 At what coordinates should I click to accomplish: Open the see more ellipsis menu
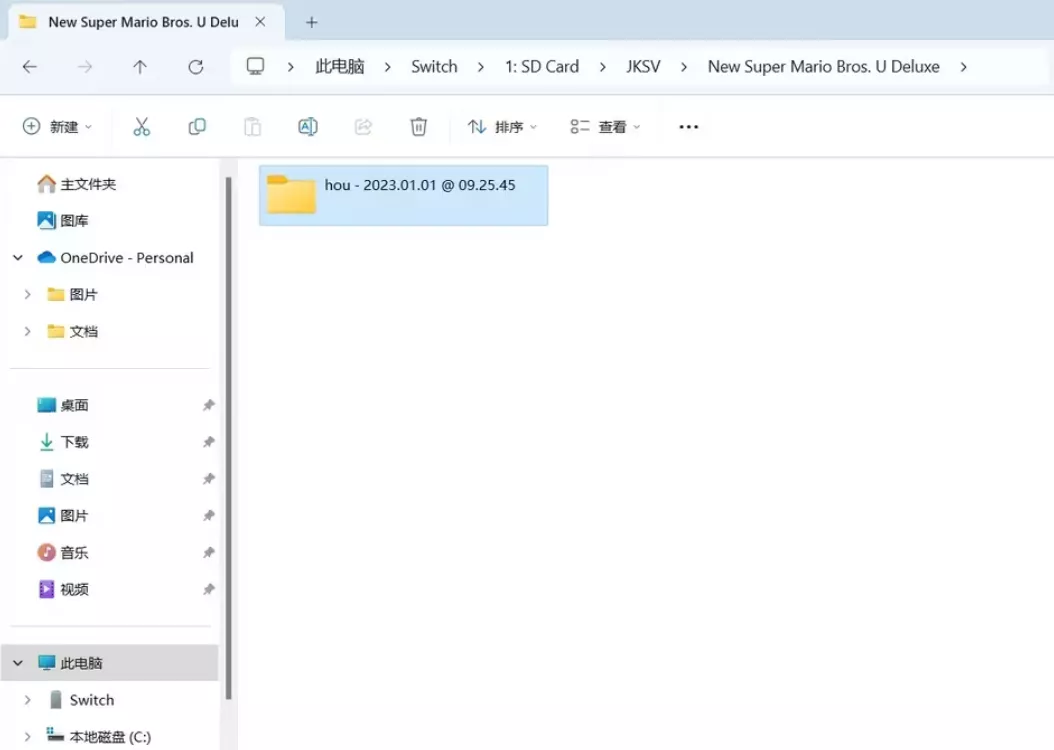point(688,126)
